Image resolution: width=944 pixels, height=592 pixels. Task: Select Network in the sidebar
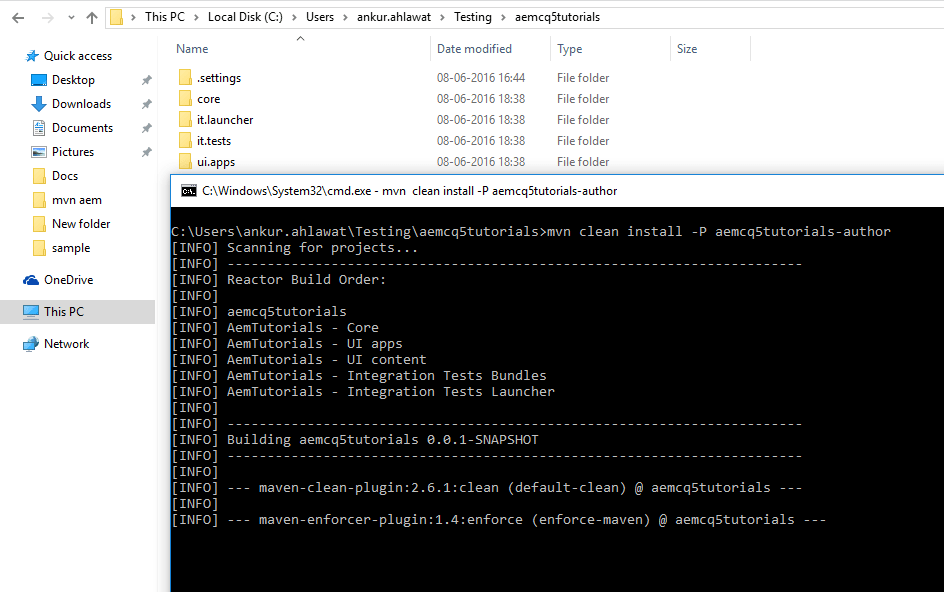[69, 343]
